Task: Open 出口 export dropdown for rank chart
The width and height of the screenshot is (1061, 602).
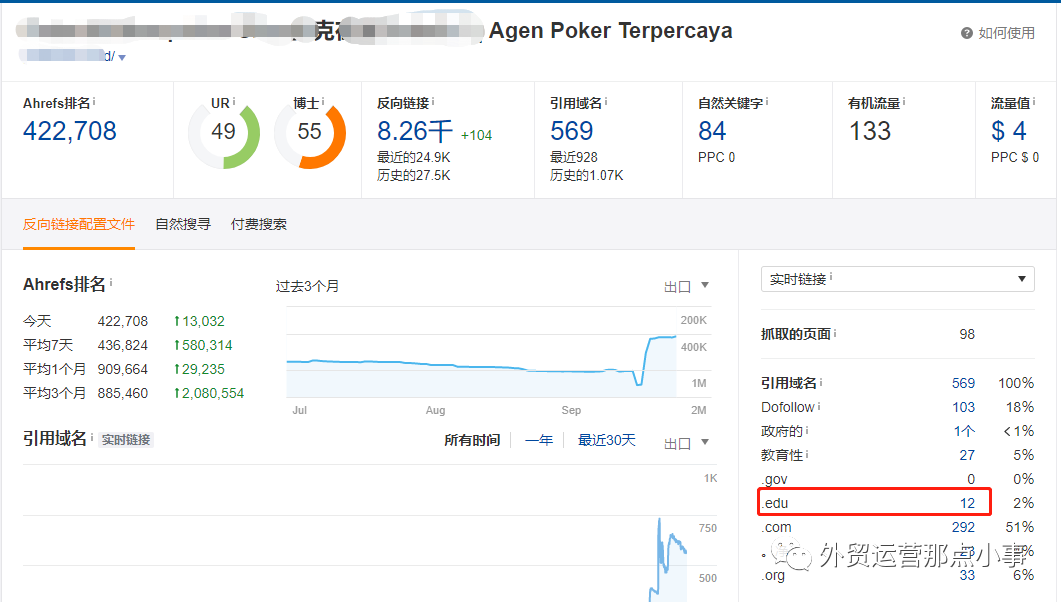Action: pos(686,286)
